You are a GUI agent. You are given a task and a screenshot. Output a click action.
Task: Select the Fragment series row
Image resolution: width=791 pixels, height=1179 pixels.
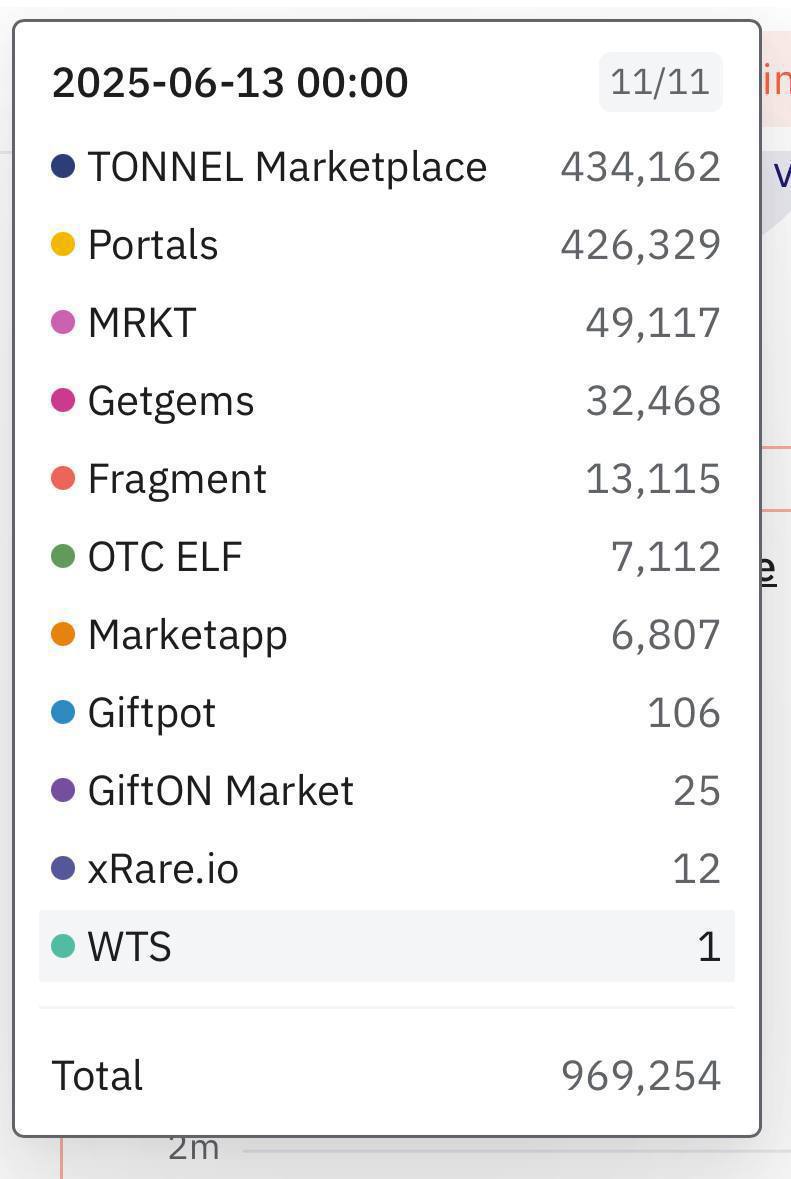click(x=386, y=479)
